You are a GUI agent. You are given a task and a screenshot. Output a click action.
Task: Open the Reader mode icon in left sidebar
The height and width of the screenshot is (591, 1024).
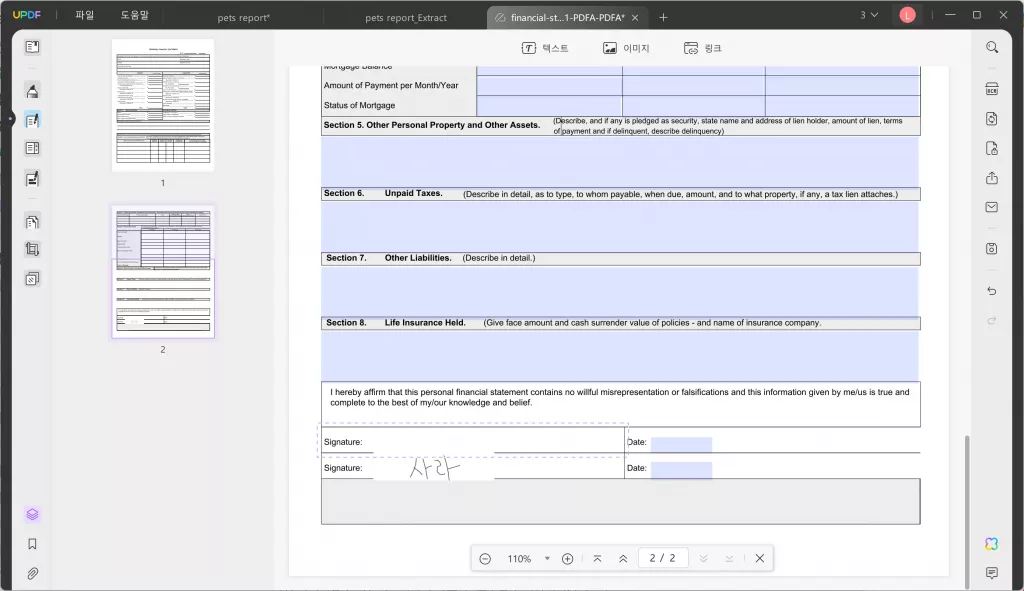(32, 47)
